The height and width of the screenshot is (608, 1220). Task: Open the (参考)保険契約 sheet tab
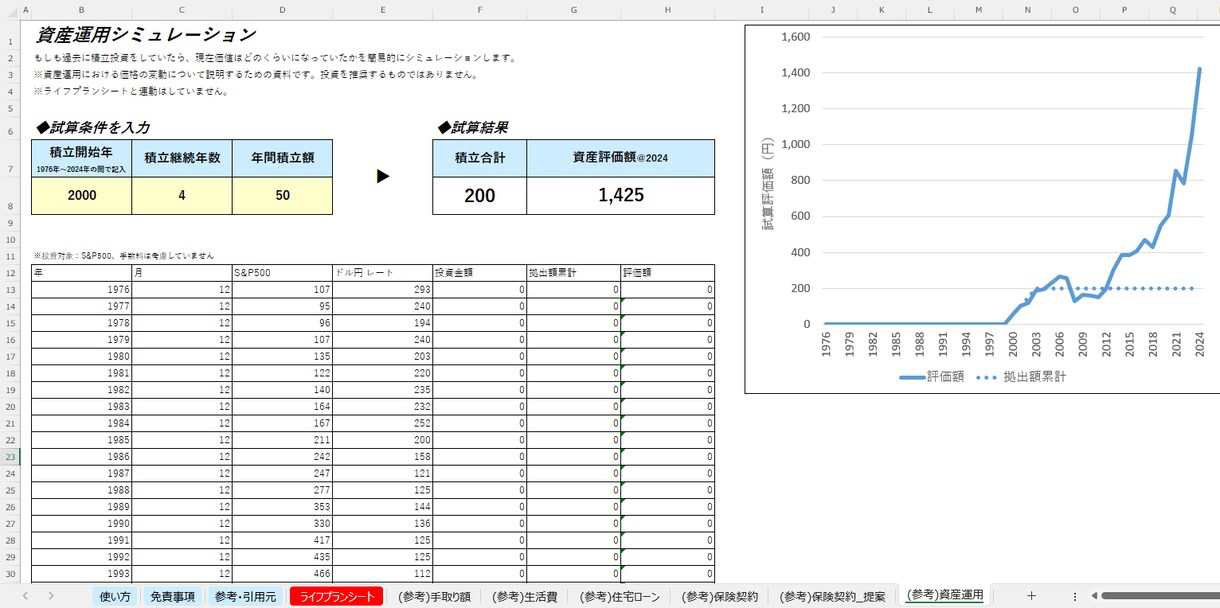(719, 597)
